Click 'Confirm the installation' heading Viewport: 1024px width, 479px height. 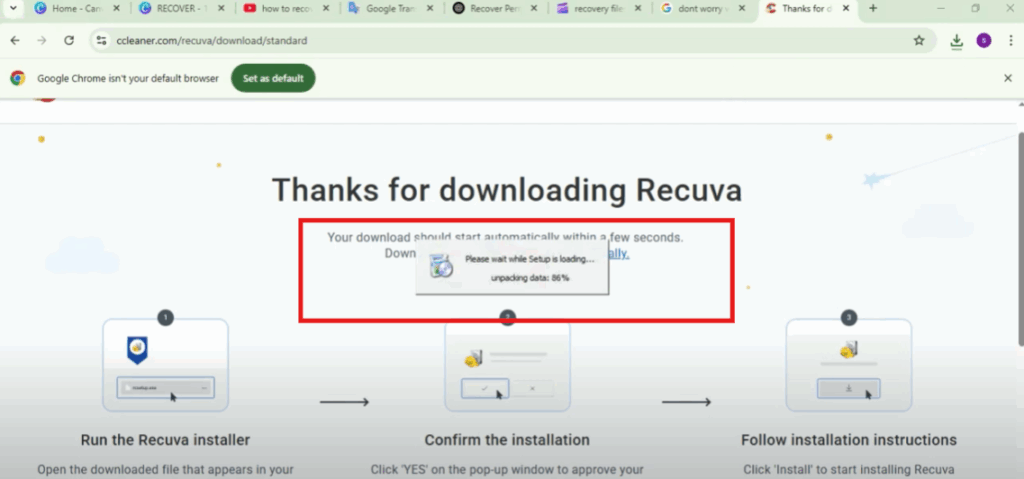(507, 440)
